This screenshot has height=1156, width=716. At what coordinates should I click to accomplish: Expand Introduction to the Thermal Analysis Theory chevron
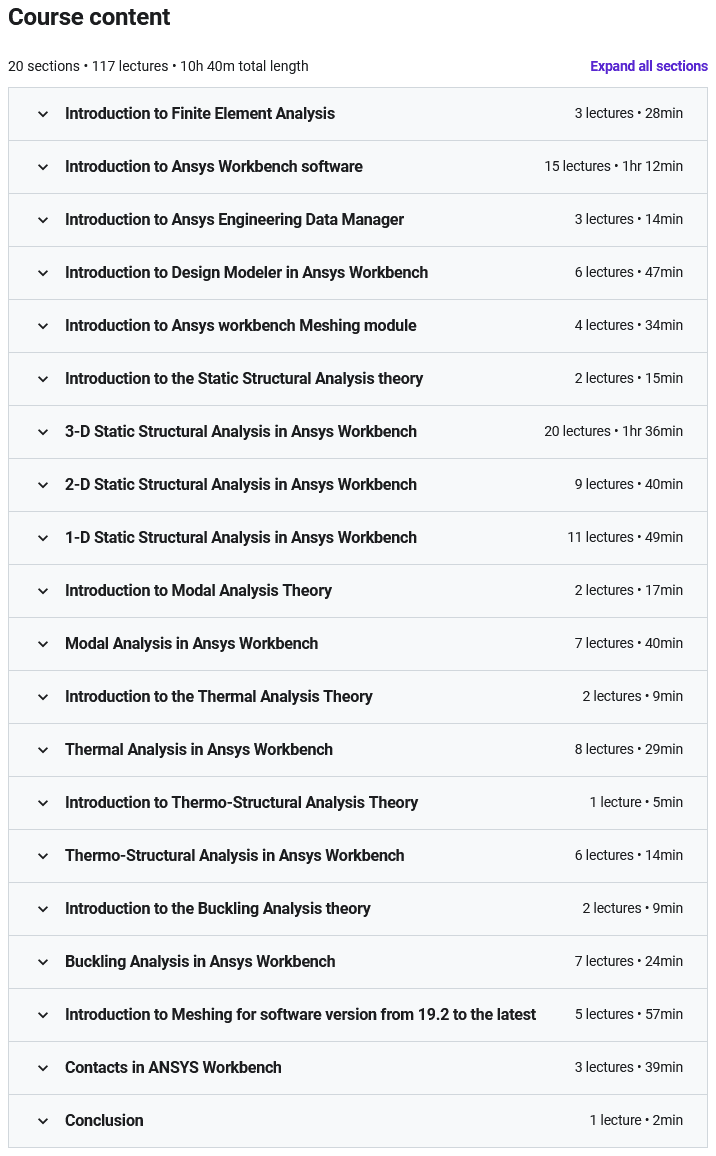pos(43,697)
